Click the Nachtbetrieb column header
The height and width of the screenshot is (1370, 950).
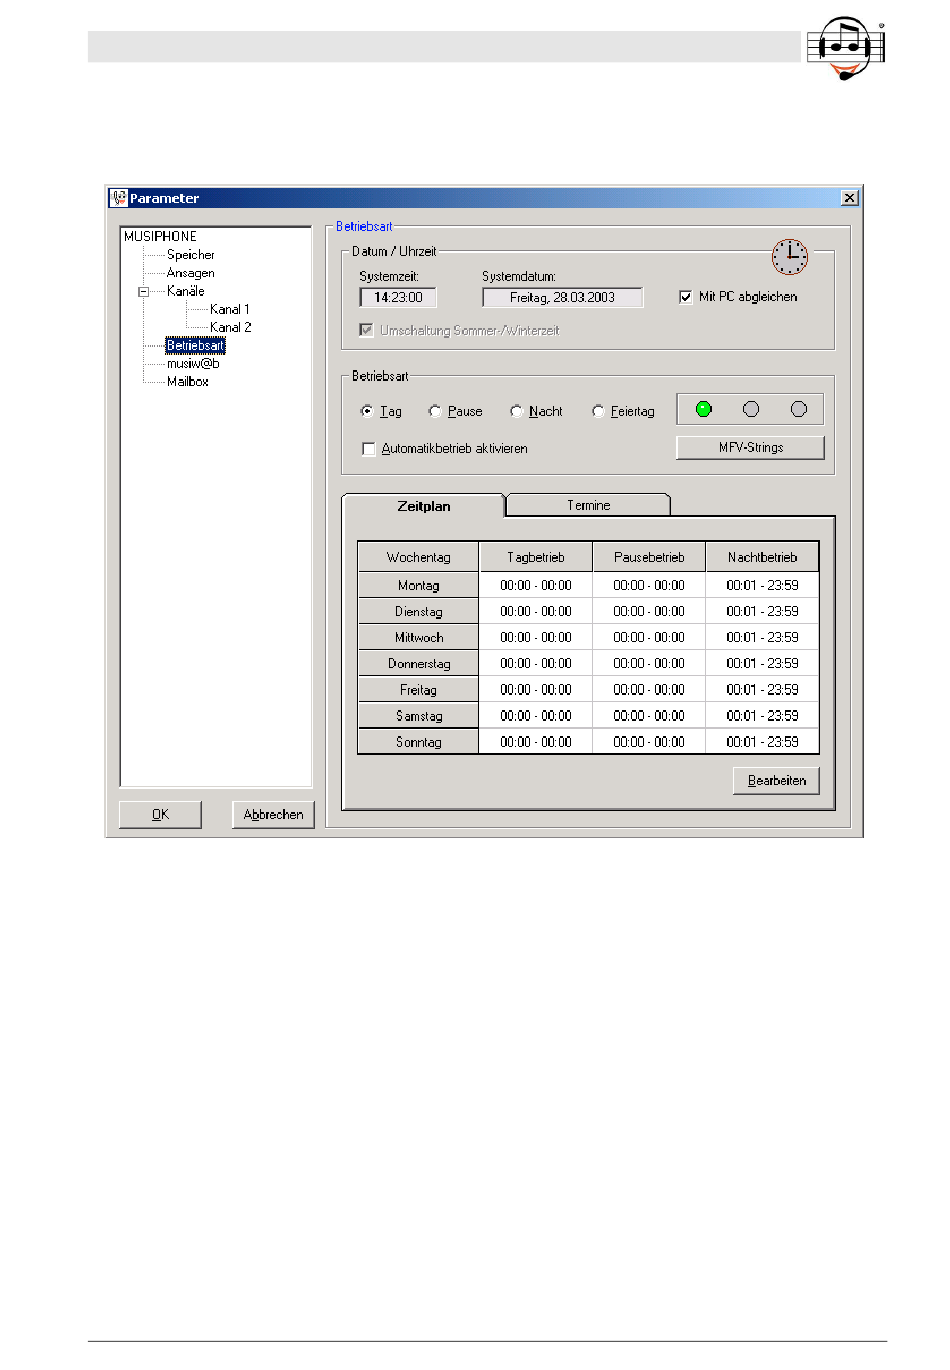point(762,557)
